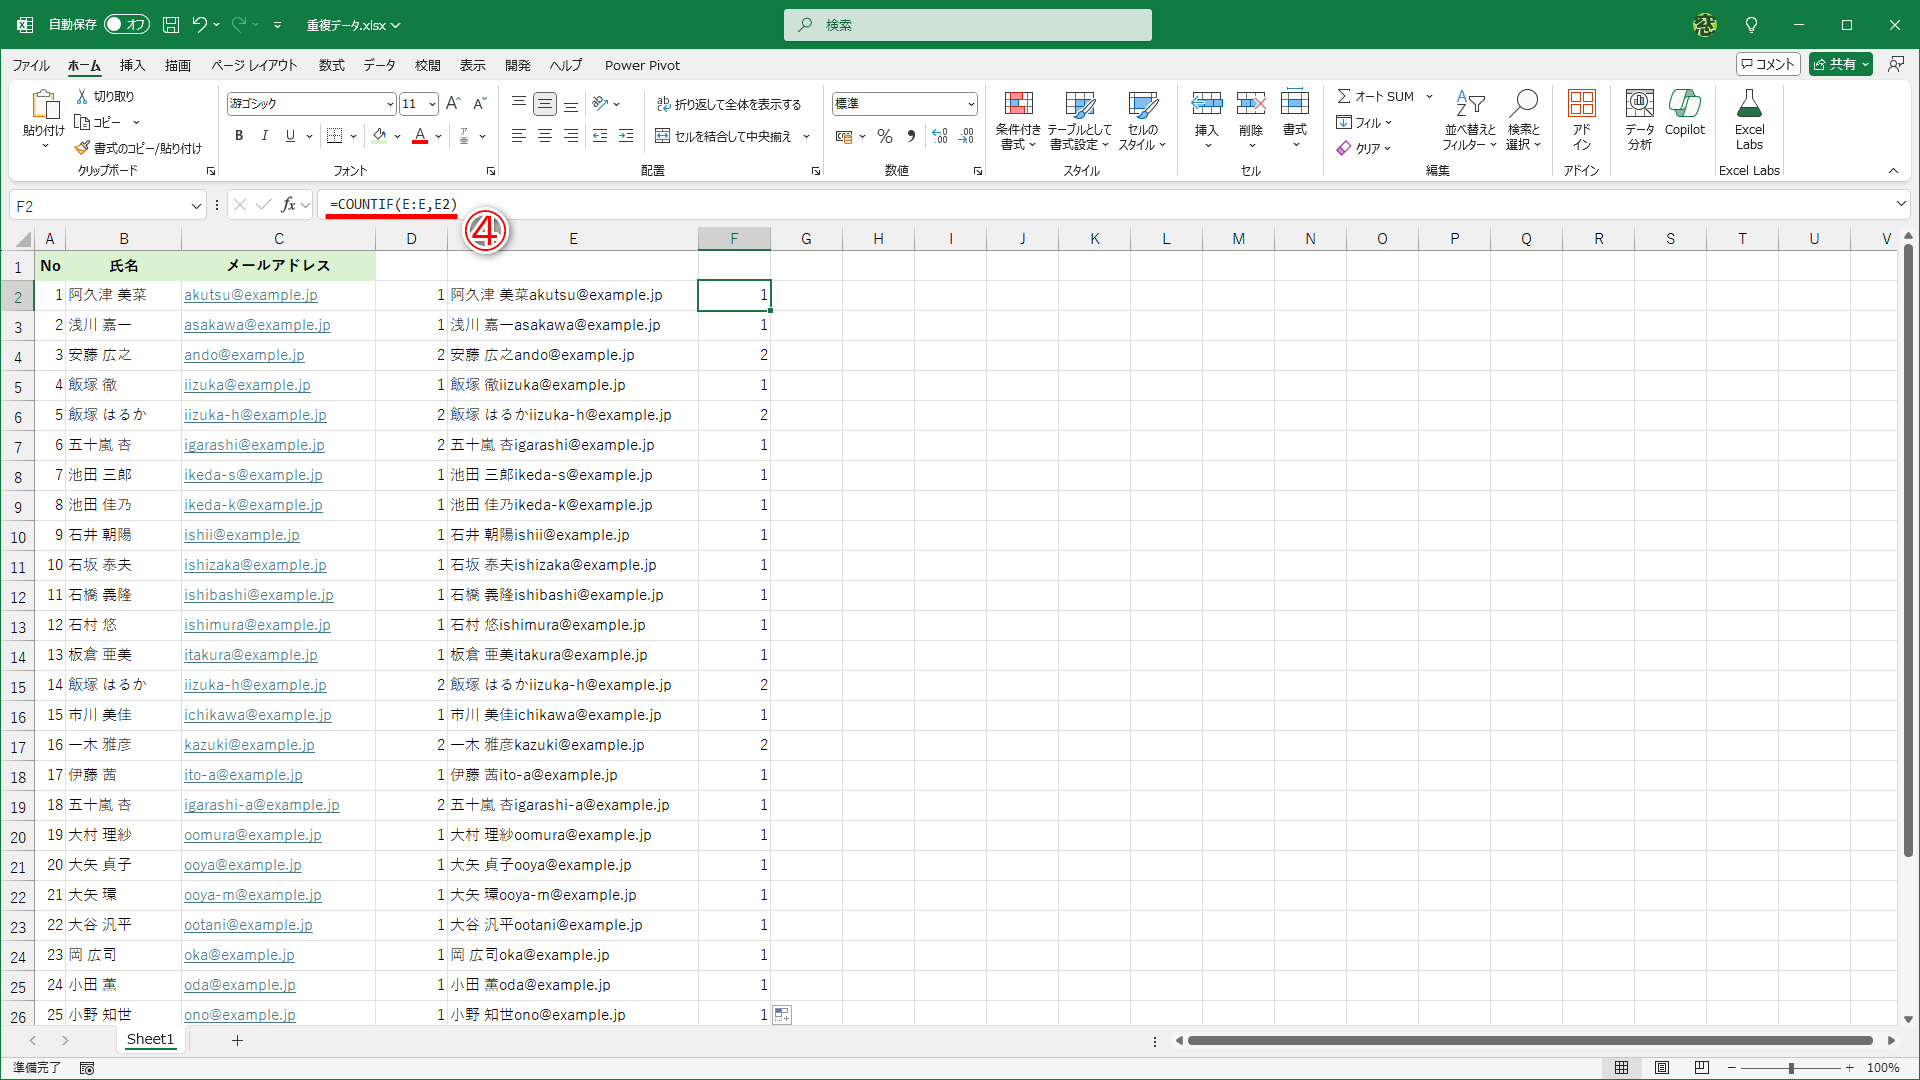
Task: Toggle bold formatting on
Action: (x=239, y=136)
